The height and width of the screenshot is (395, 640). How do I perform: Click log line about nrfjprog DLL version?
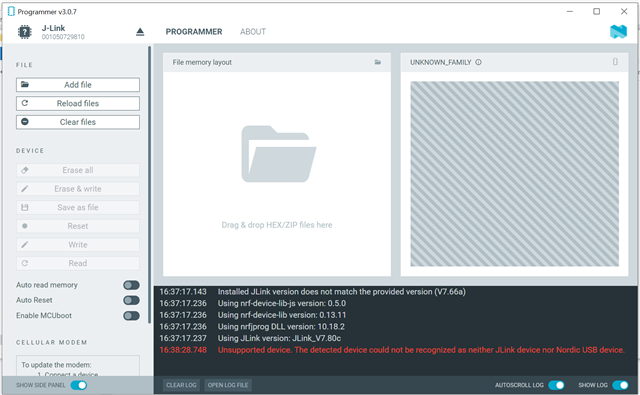281,327
